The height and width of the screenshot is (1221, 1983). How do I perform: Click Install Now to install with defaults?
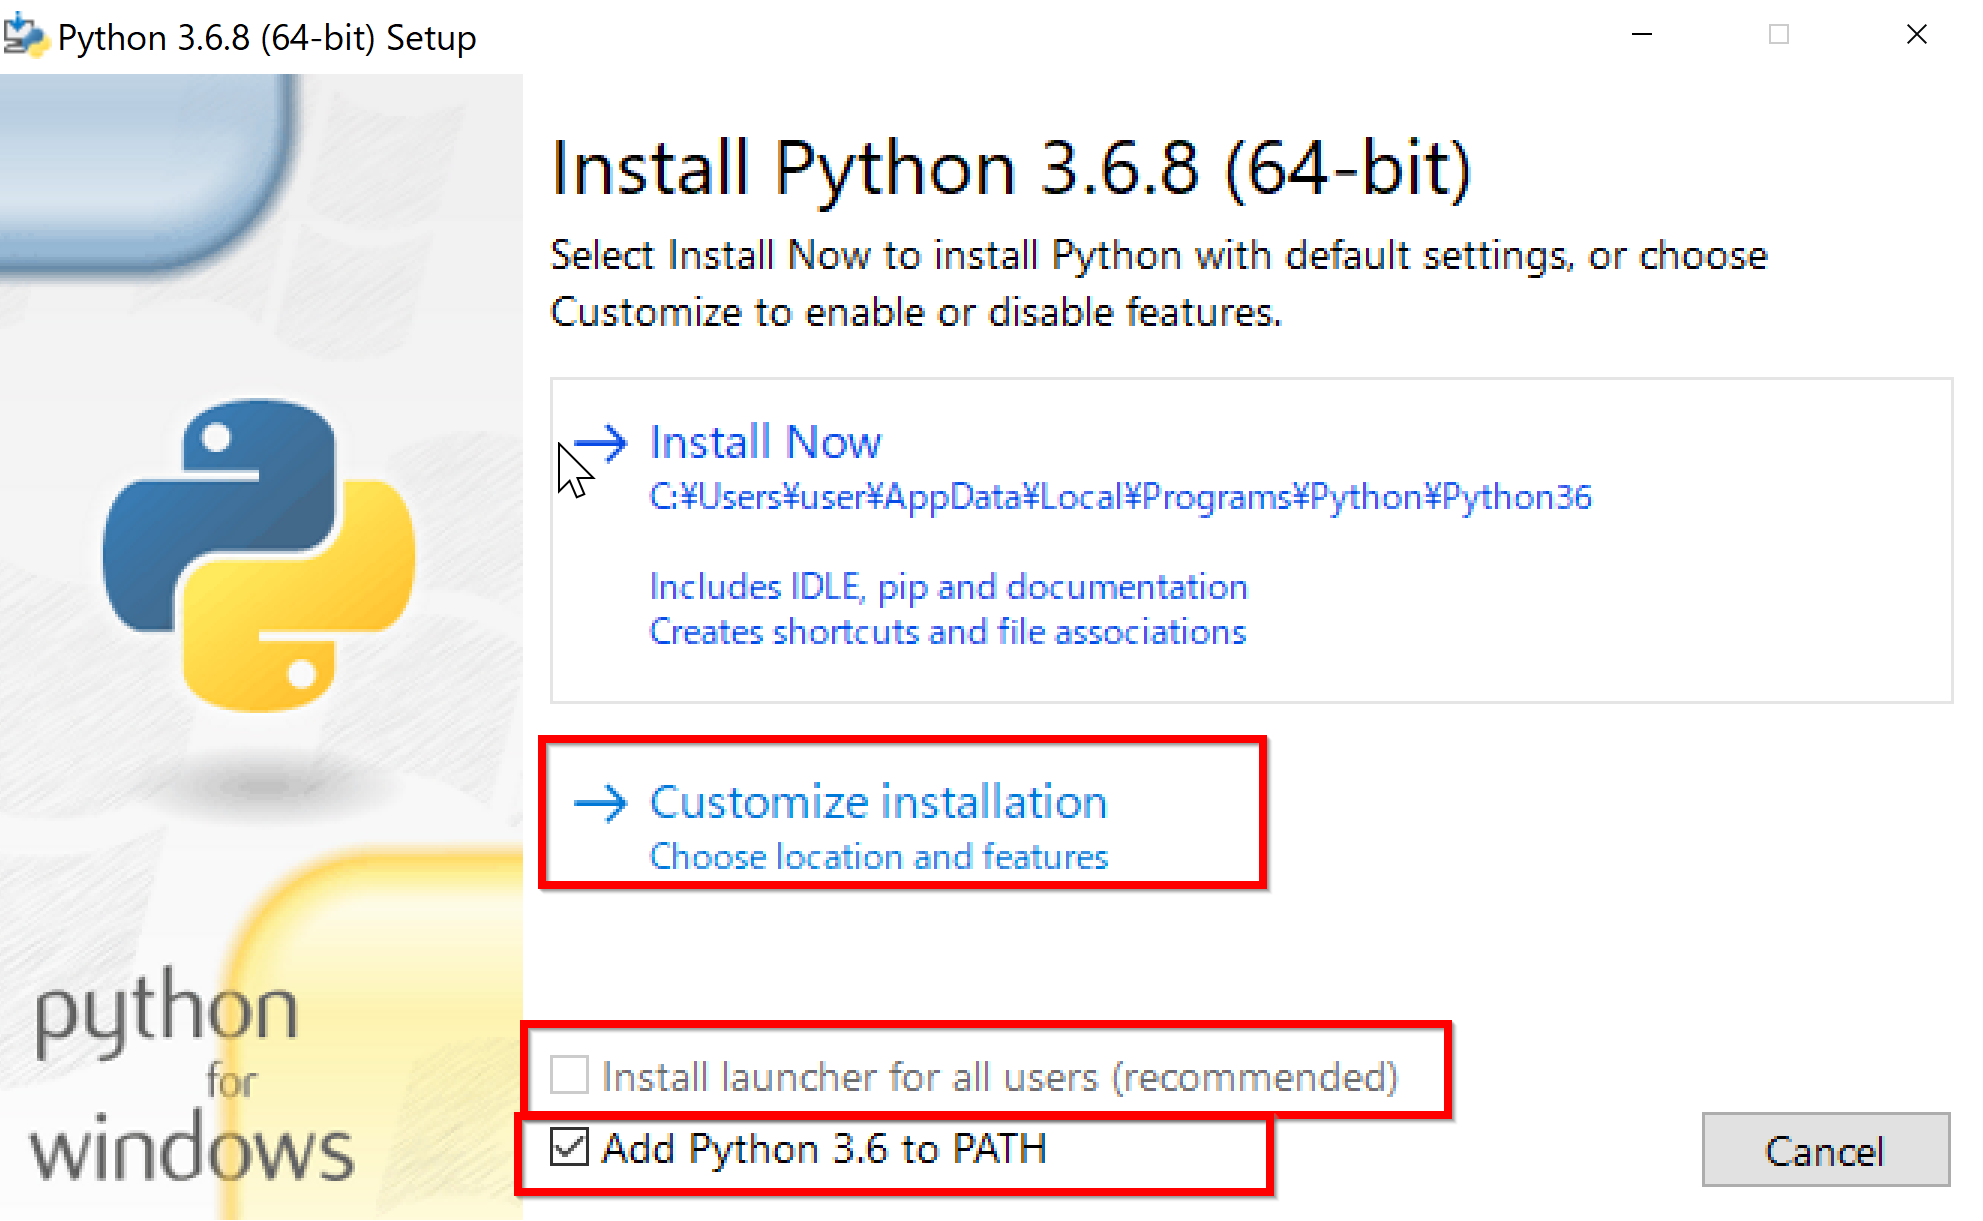(x=1251, y=540)
